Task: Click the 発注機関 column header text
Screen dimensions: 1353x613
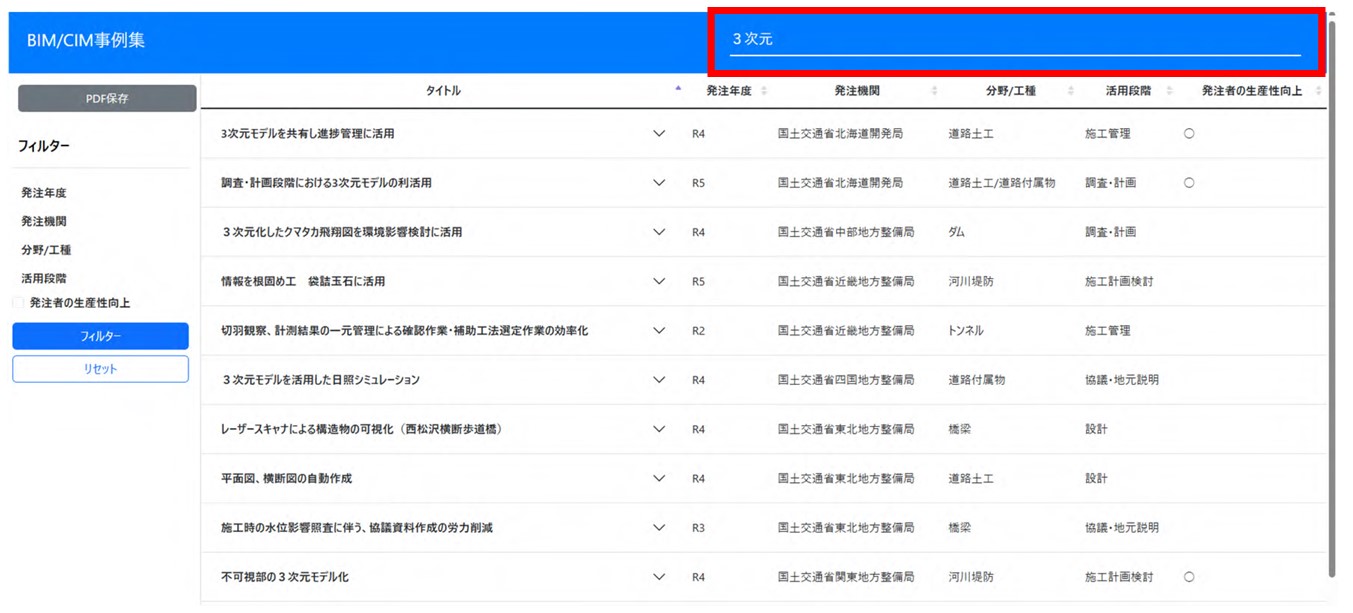Action: point(857,91)
